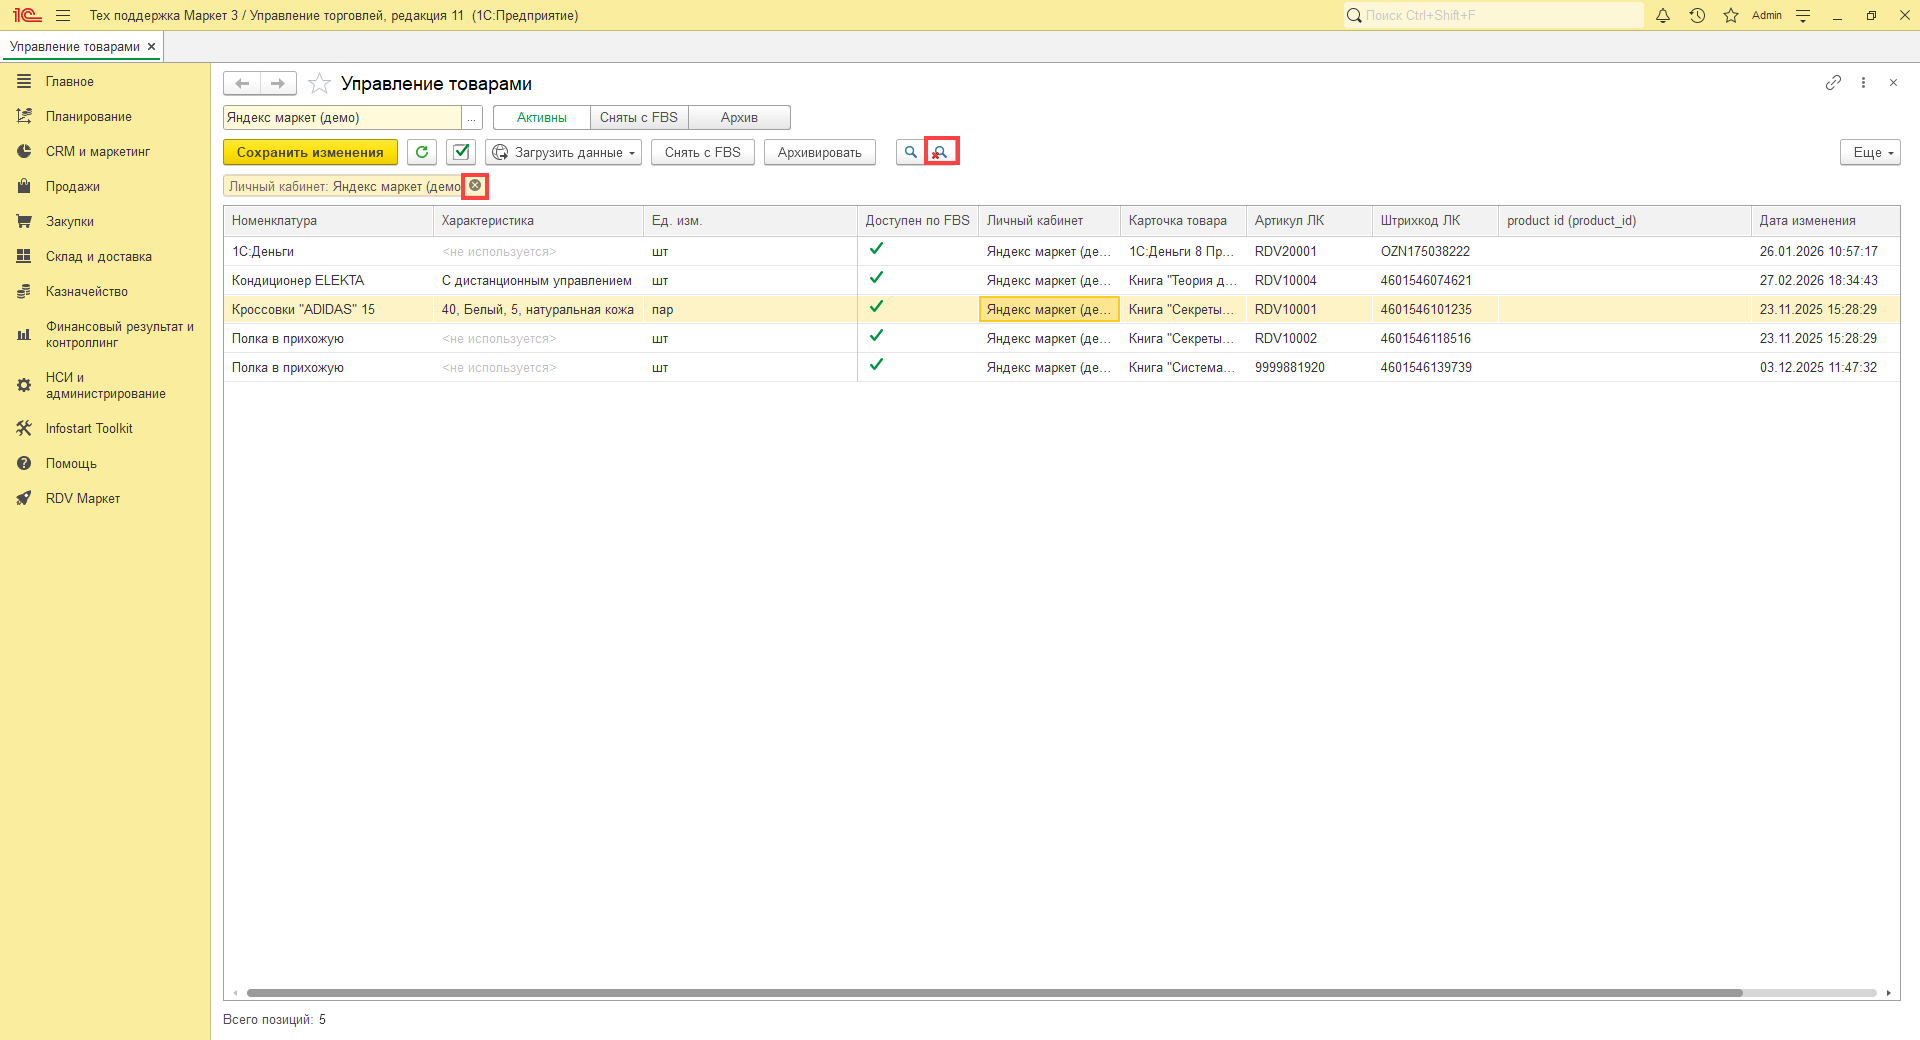Click Сохранить изменения button
Screen dimensions: 1920x1040
pos(310,152)
